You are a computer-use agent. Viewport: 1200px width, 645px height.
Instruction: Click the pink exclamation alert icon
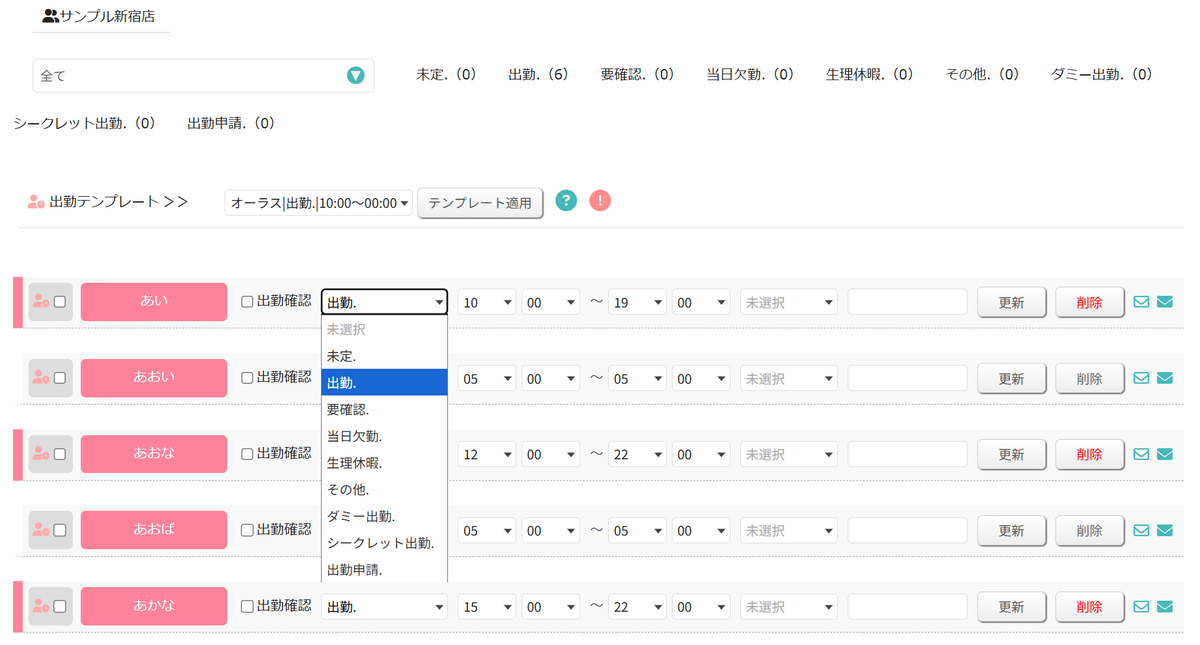tap(599, 201)
